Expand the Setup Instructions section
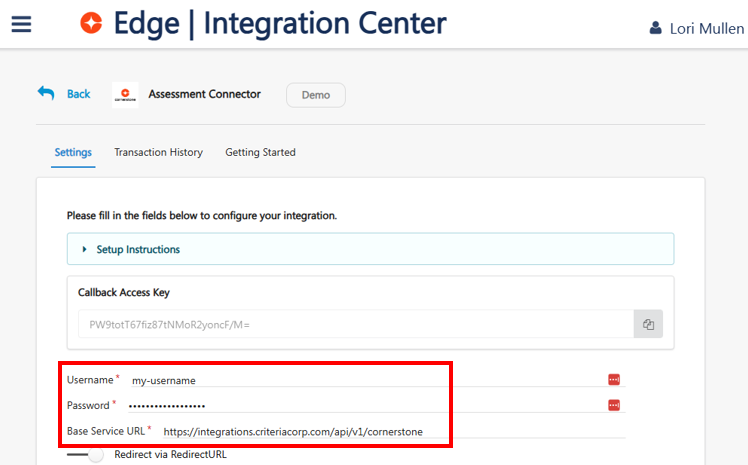 point(370,249)
